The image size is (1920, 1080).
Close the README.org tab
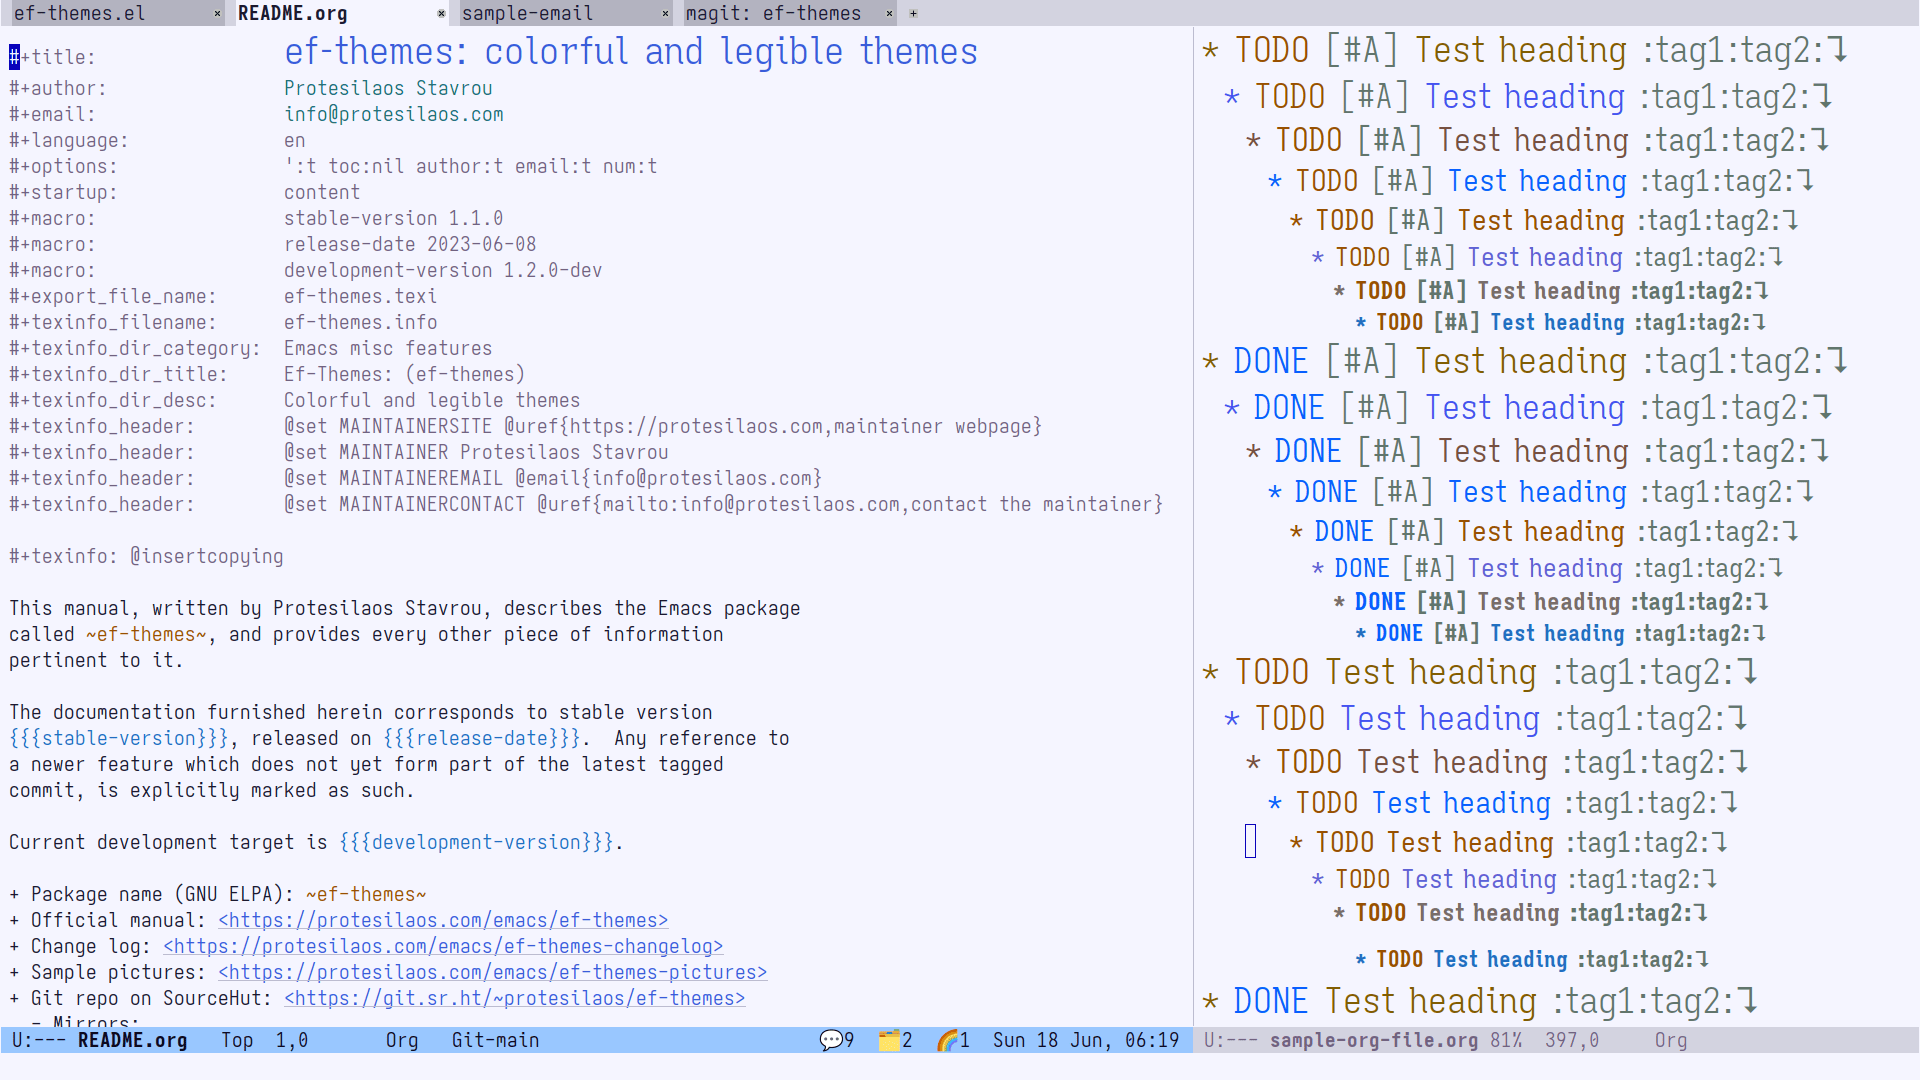441,14
